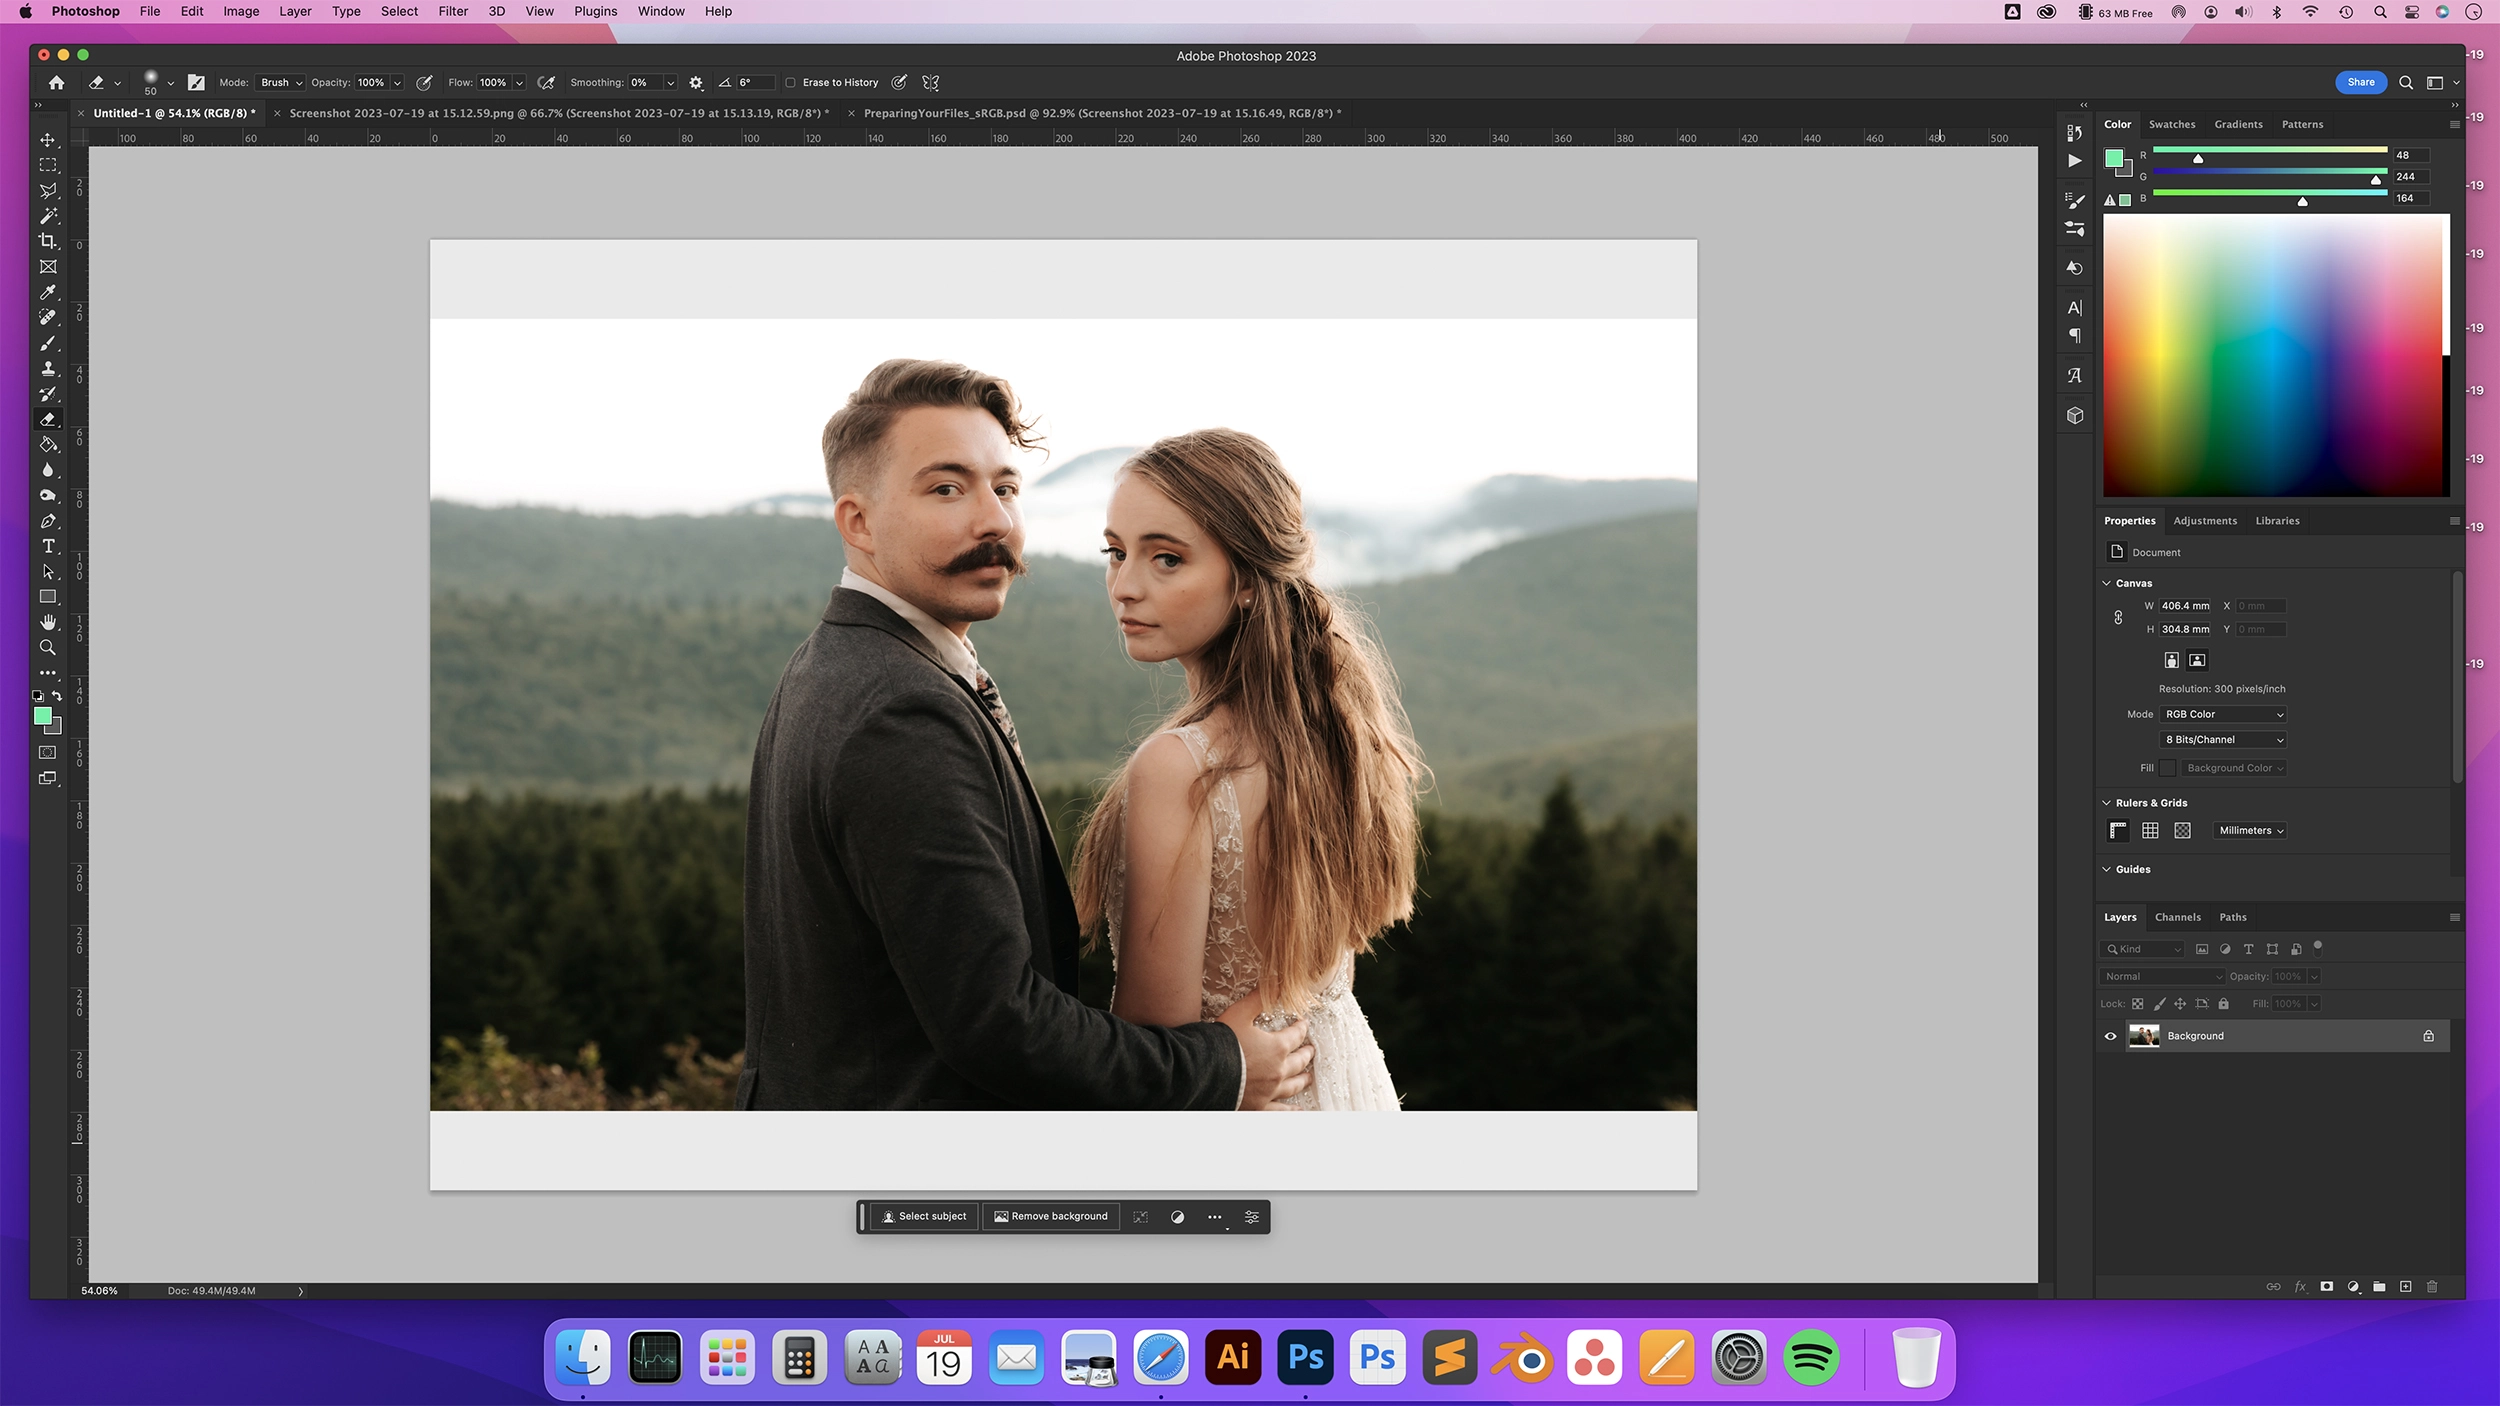2500x1406 pixels.
Task: Select the Crop tool
Action: (x=47, y=241)
